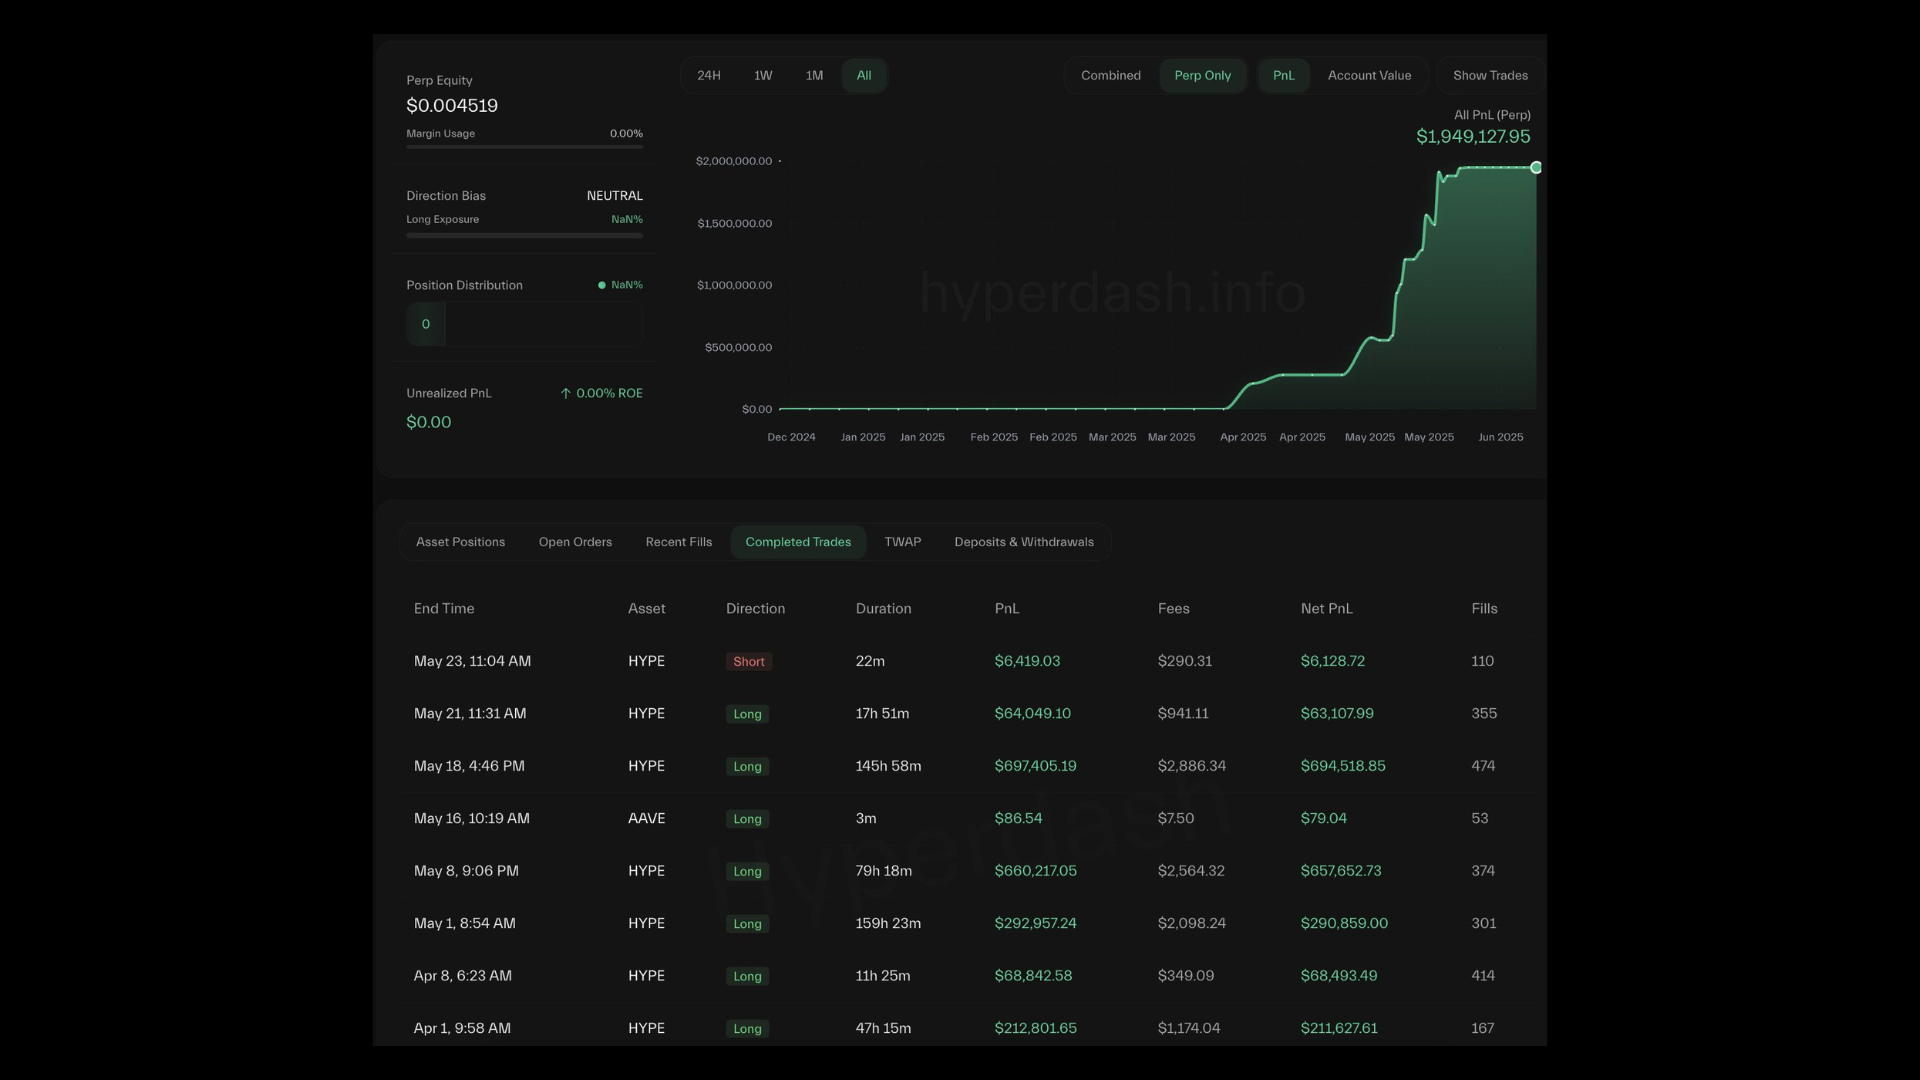
Task: Enable Show Trades on chart
Action: 1490,76
